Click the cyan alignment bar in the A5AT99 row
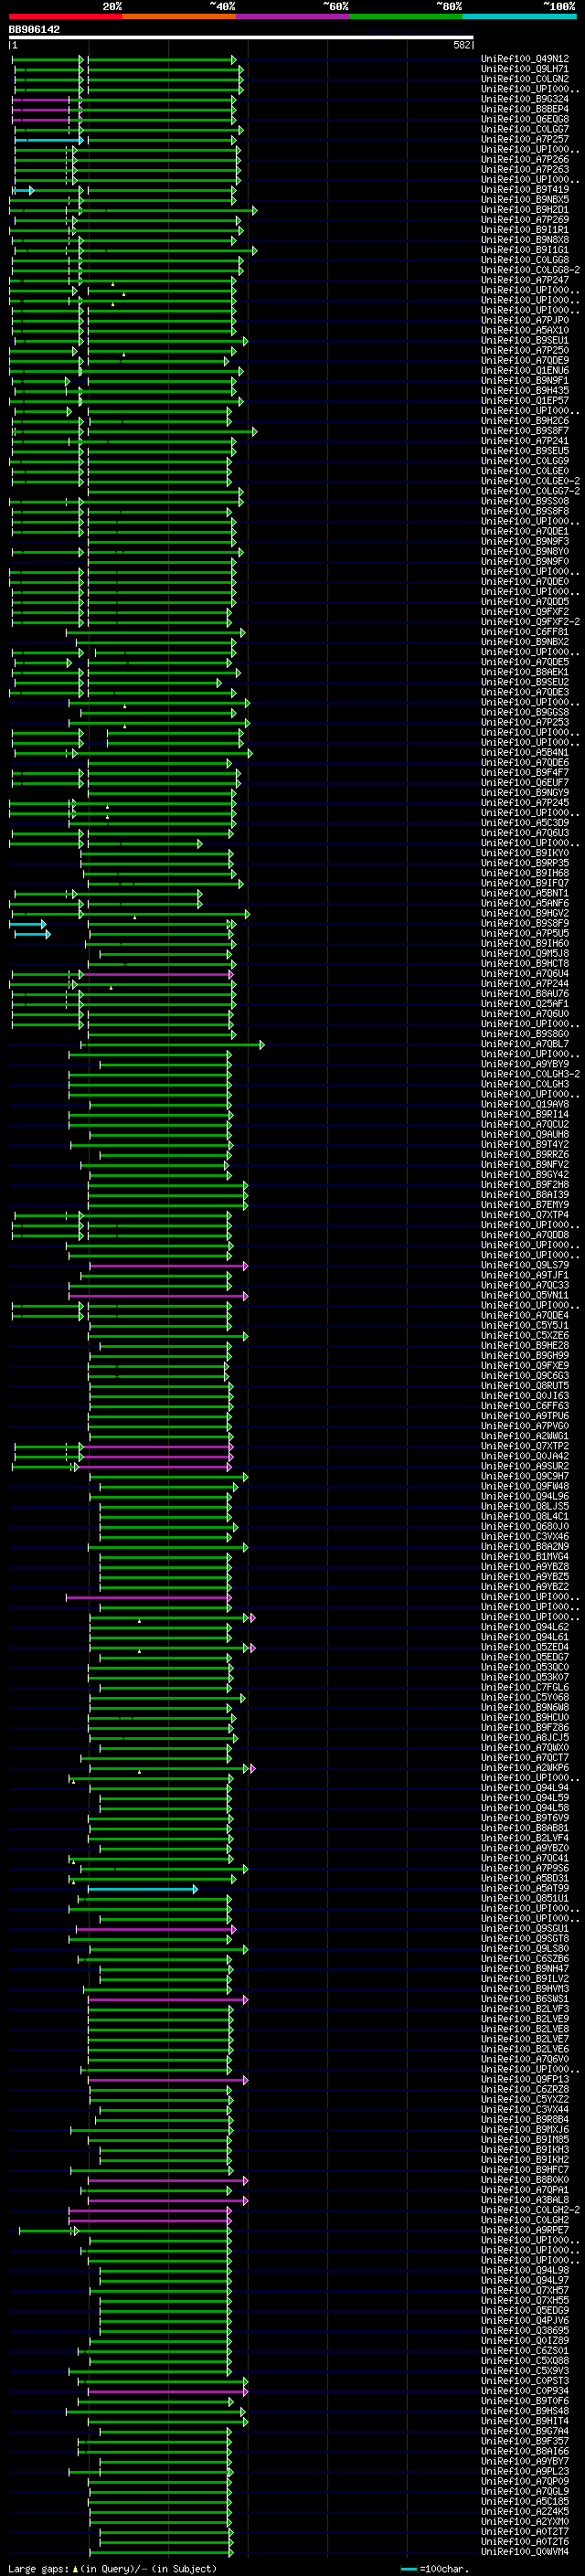The height and width of the screenshot is (2576, 585). pos(143,1889)
